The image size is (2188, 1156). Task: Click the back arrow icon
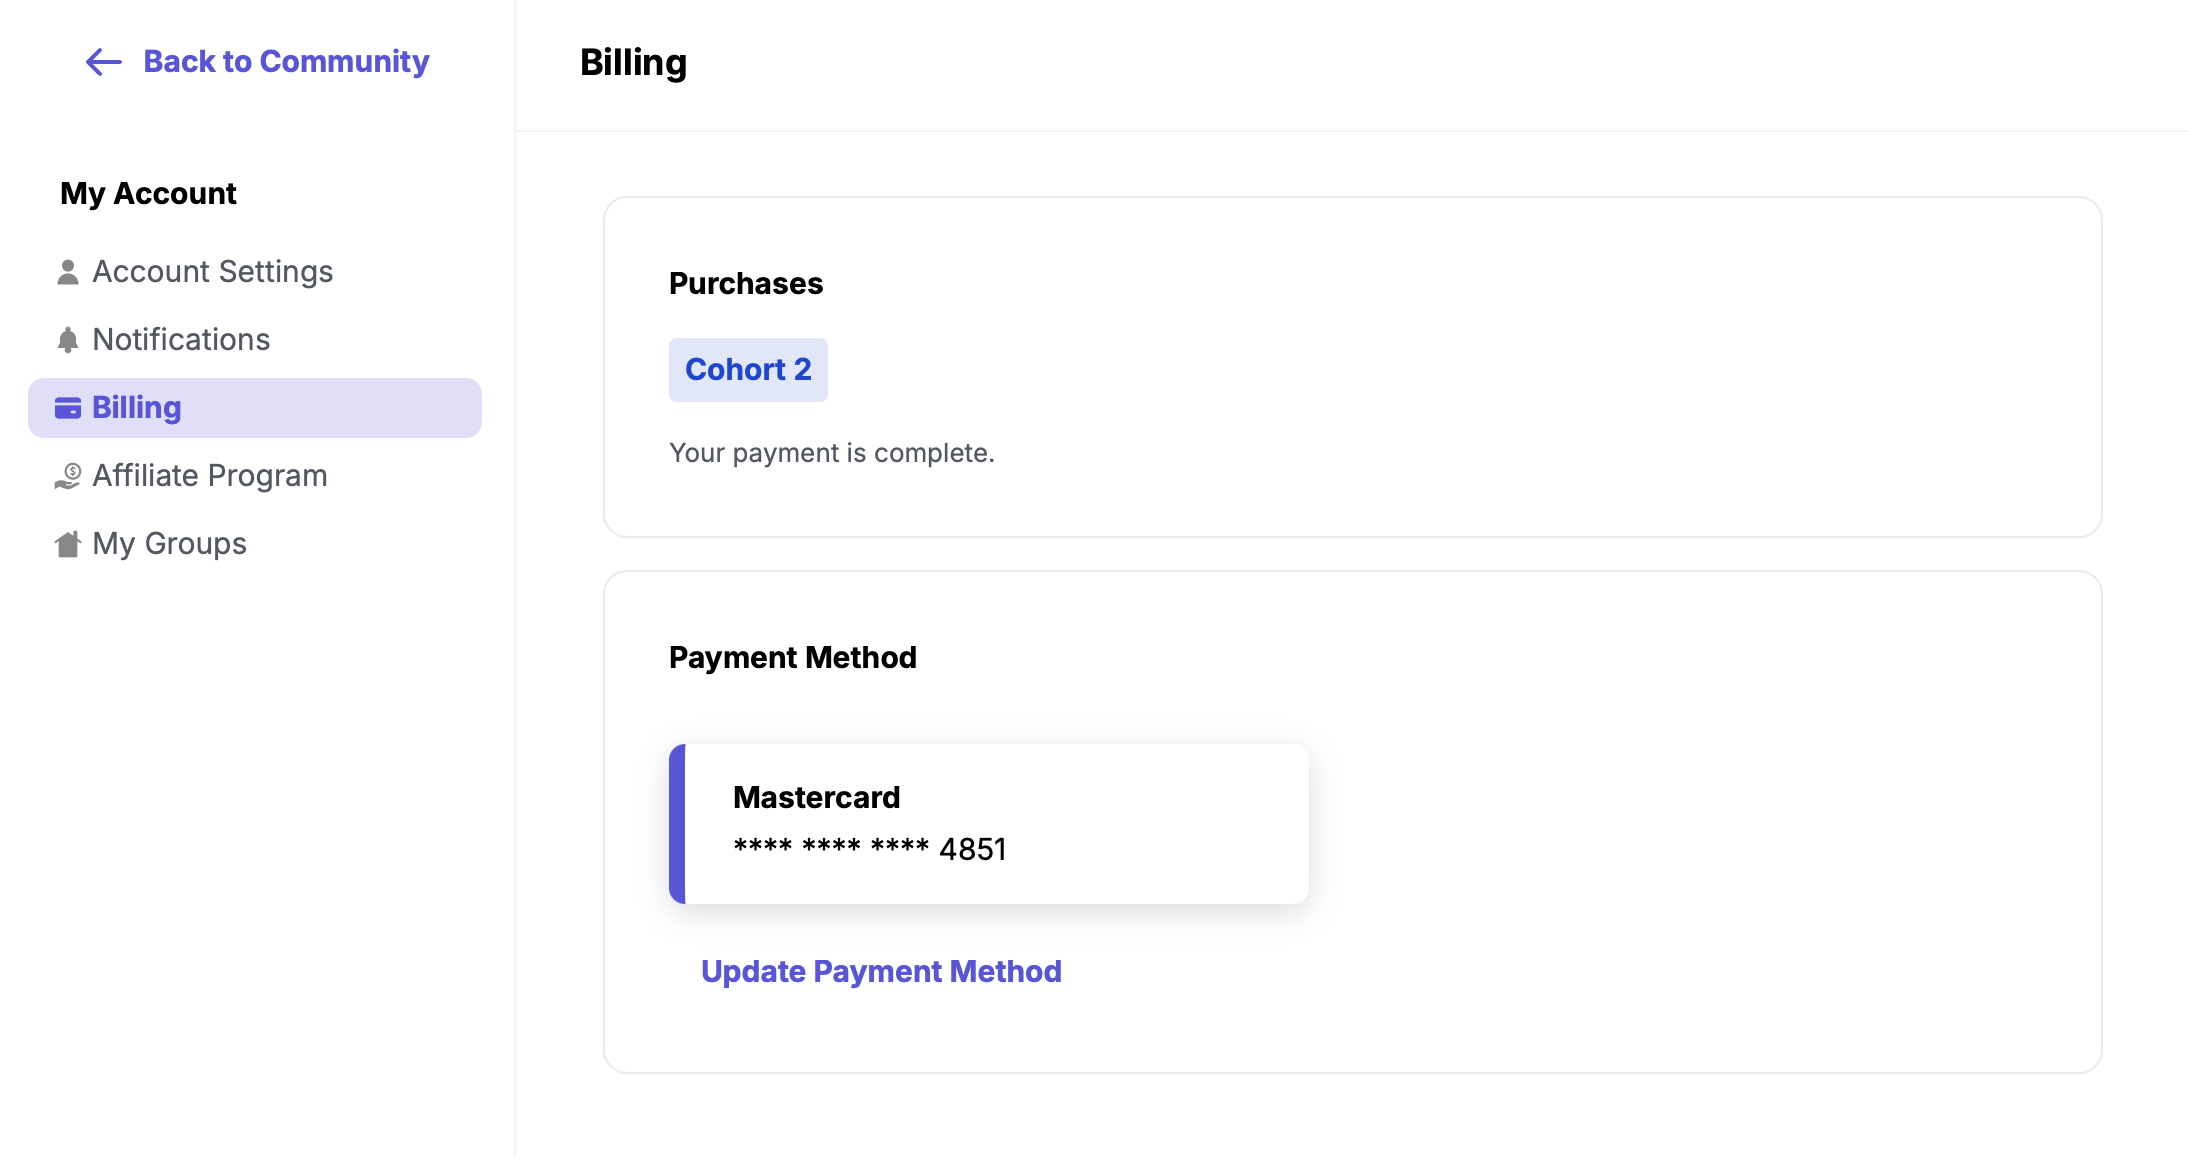click(x=103, y=62)
